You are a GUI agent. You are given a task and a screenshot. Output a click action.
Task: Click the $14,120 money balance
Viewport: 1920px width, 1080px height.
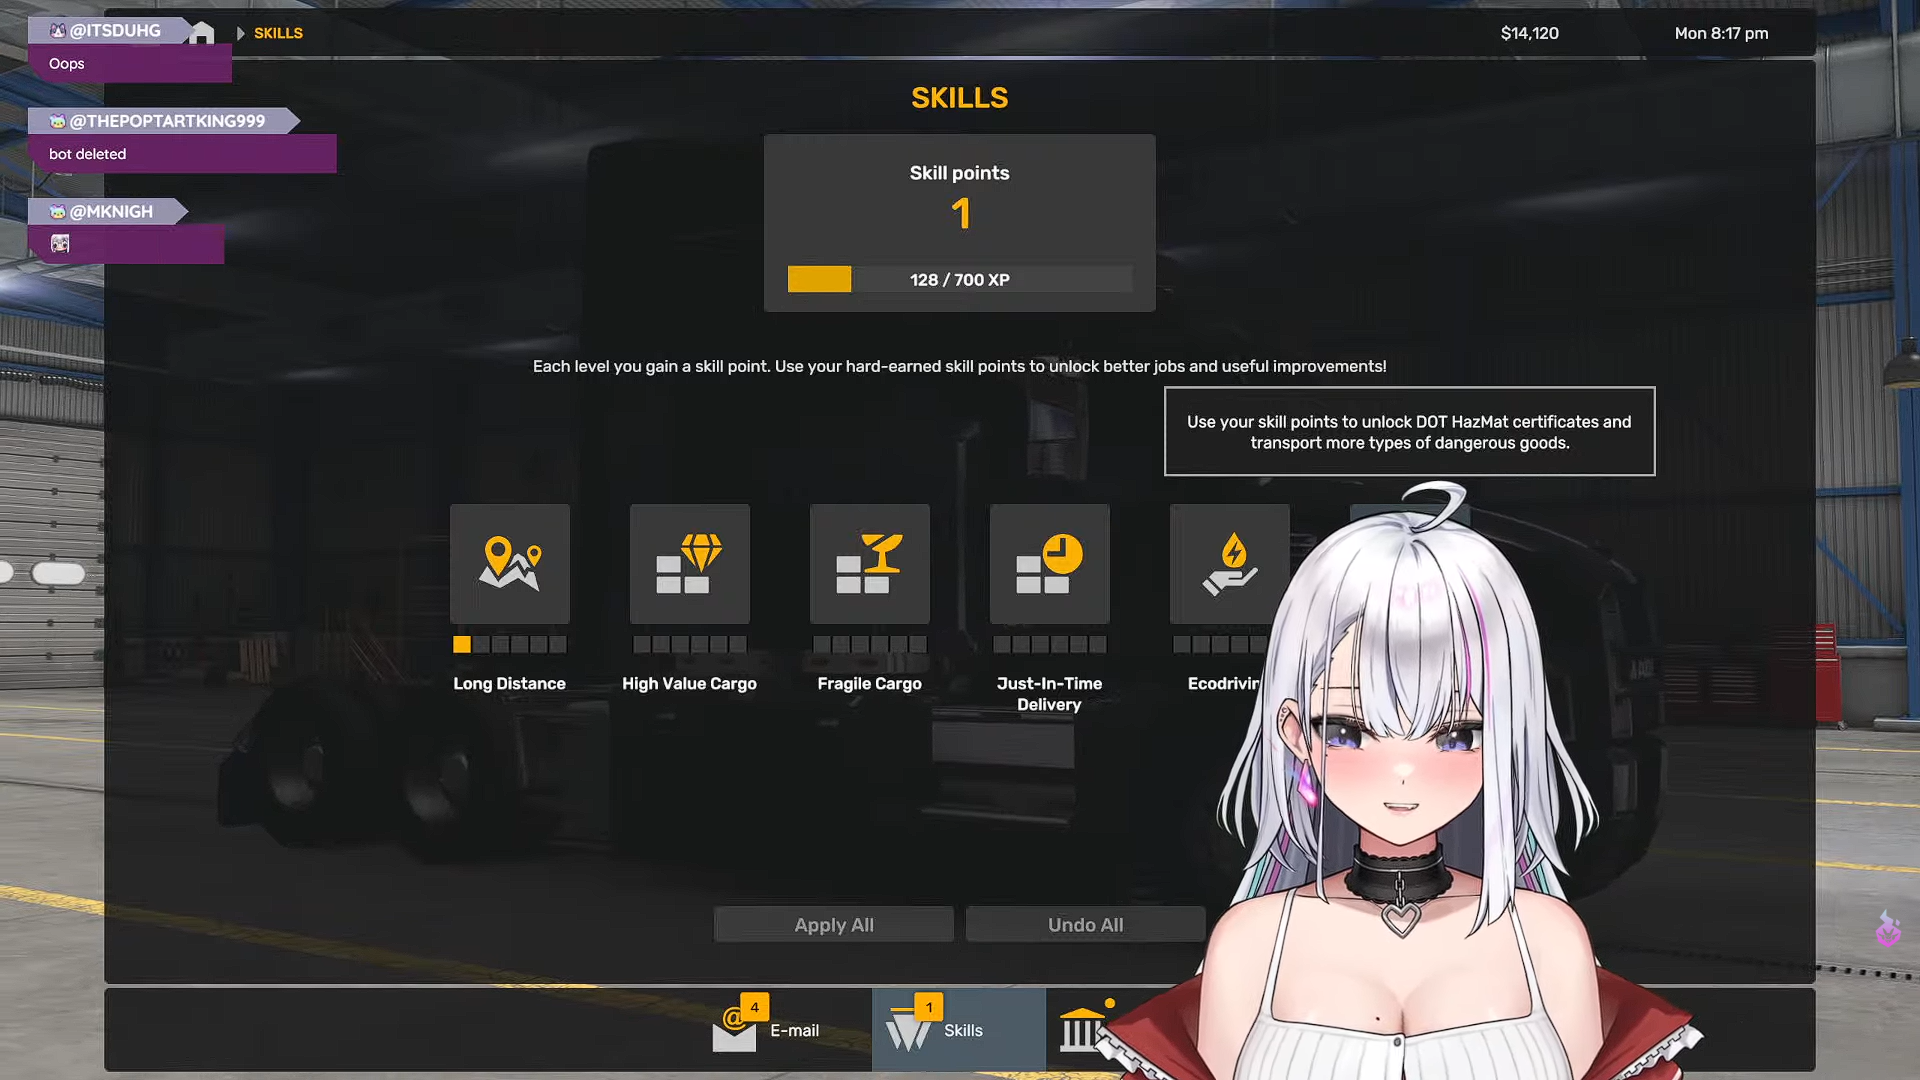(1530, 33)
